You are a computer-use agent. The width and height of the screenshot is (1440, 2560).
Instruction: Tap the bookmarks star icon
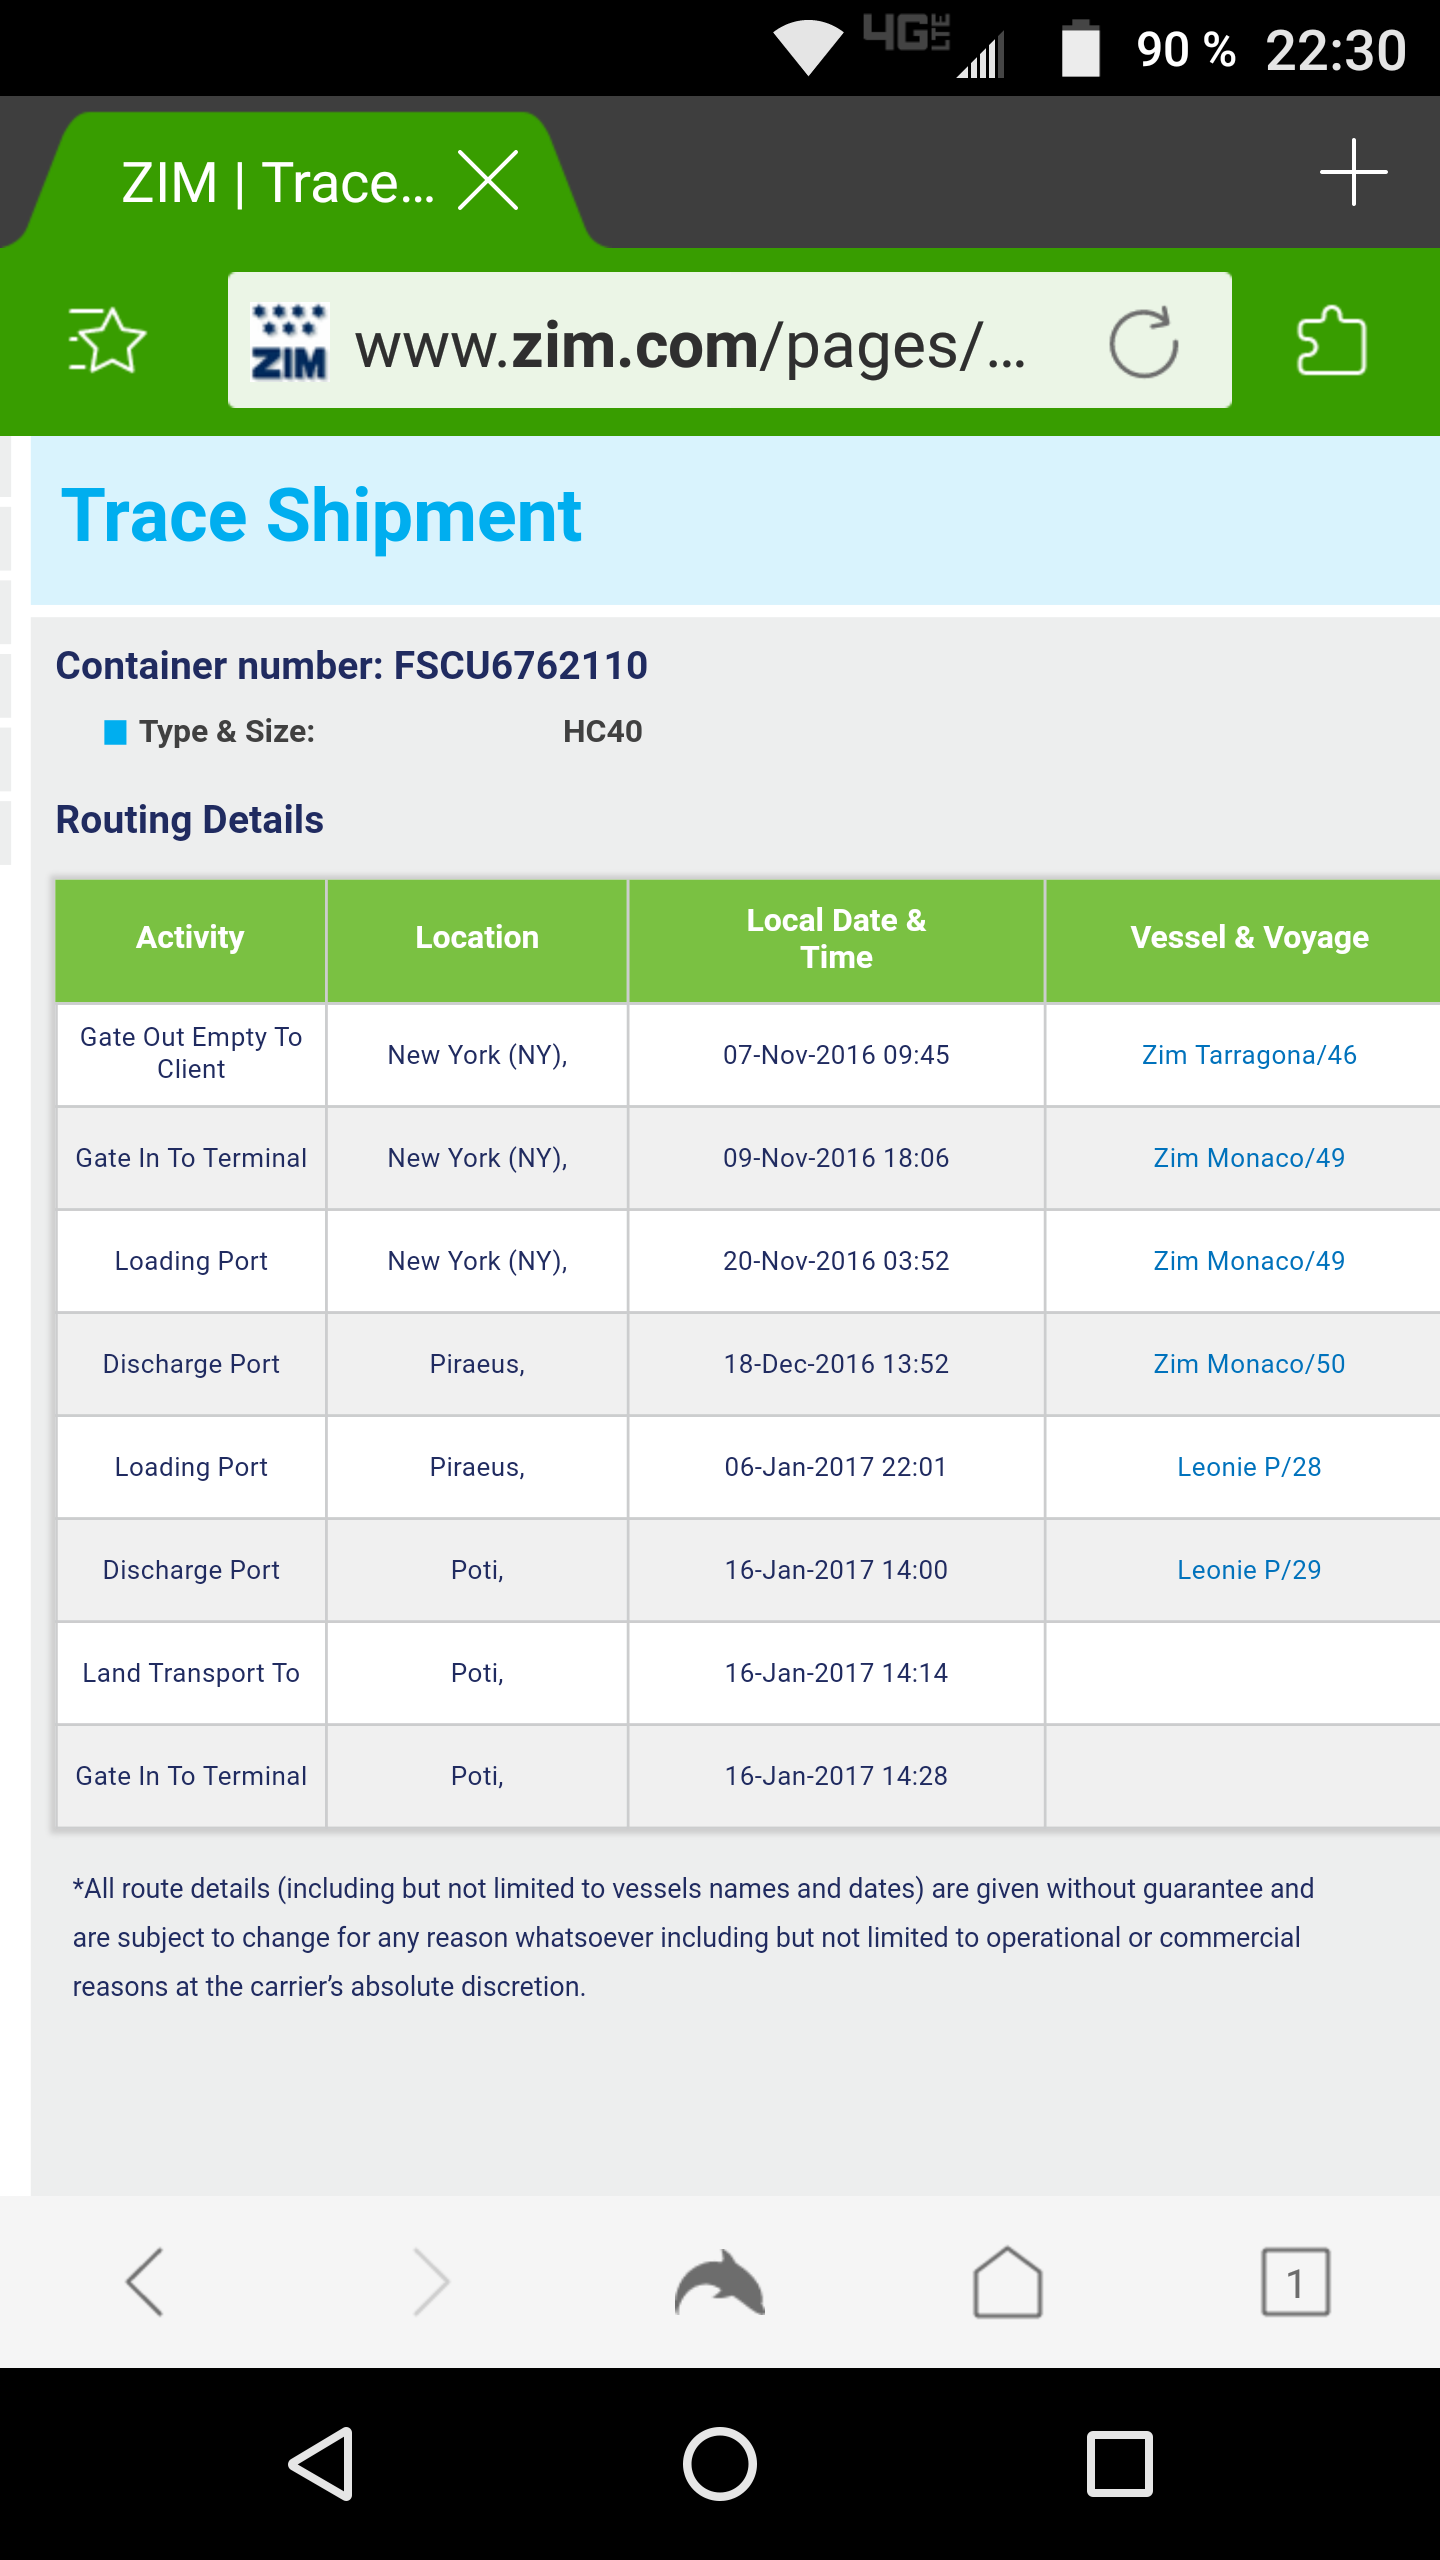point(107,341)
